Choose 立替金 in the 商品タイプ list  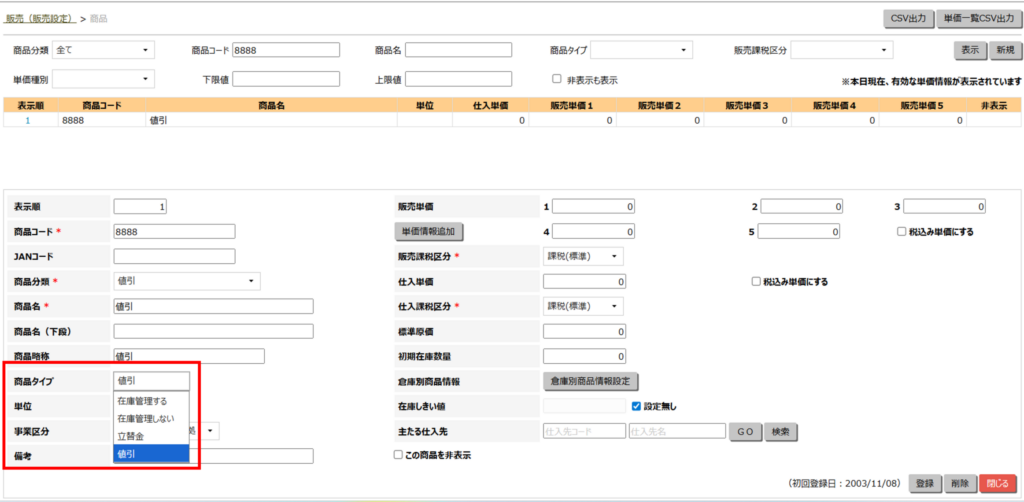130,436
